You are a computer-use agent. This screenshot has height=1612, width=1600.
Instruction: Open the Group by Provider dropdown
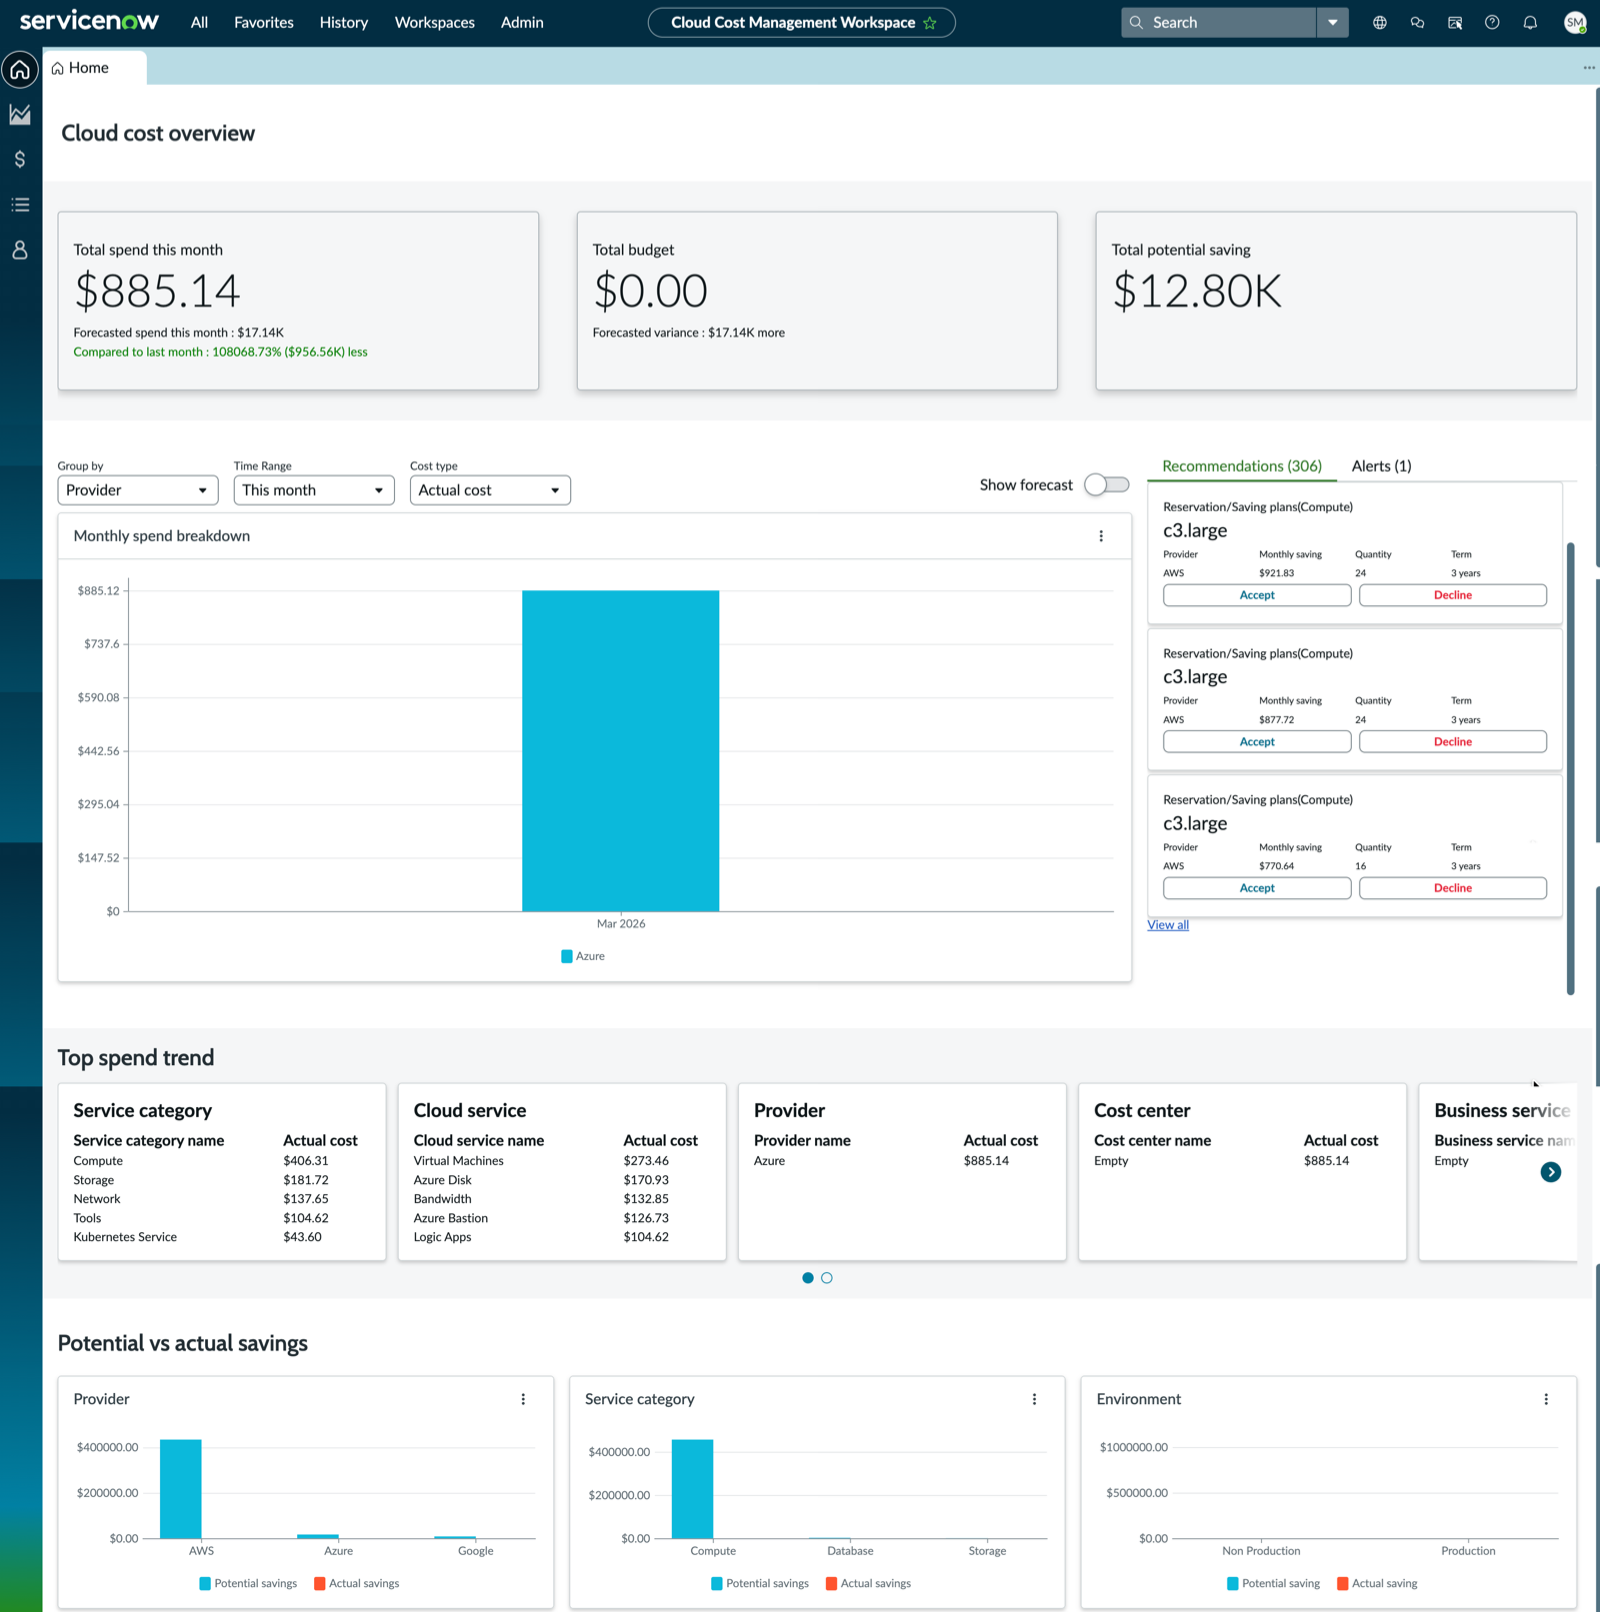138,490
